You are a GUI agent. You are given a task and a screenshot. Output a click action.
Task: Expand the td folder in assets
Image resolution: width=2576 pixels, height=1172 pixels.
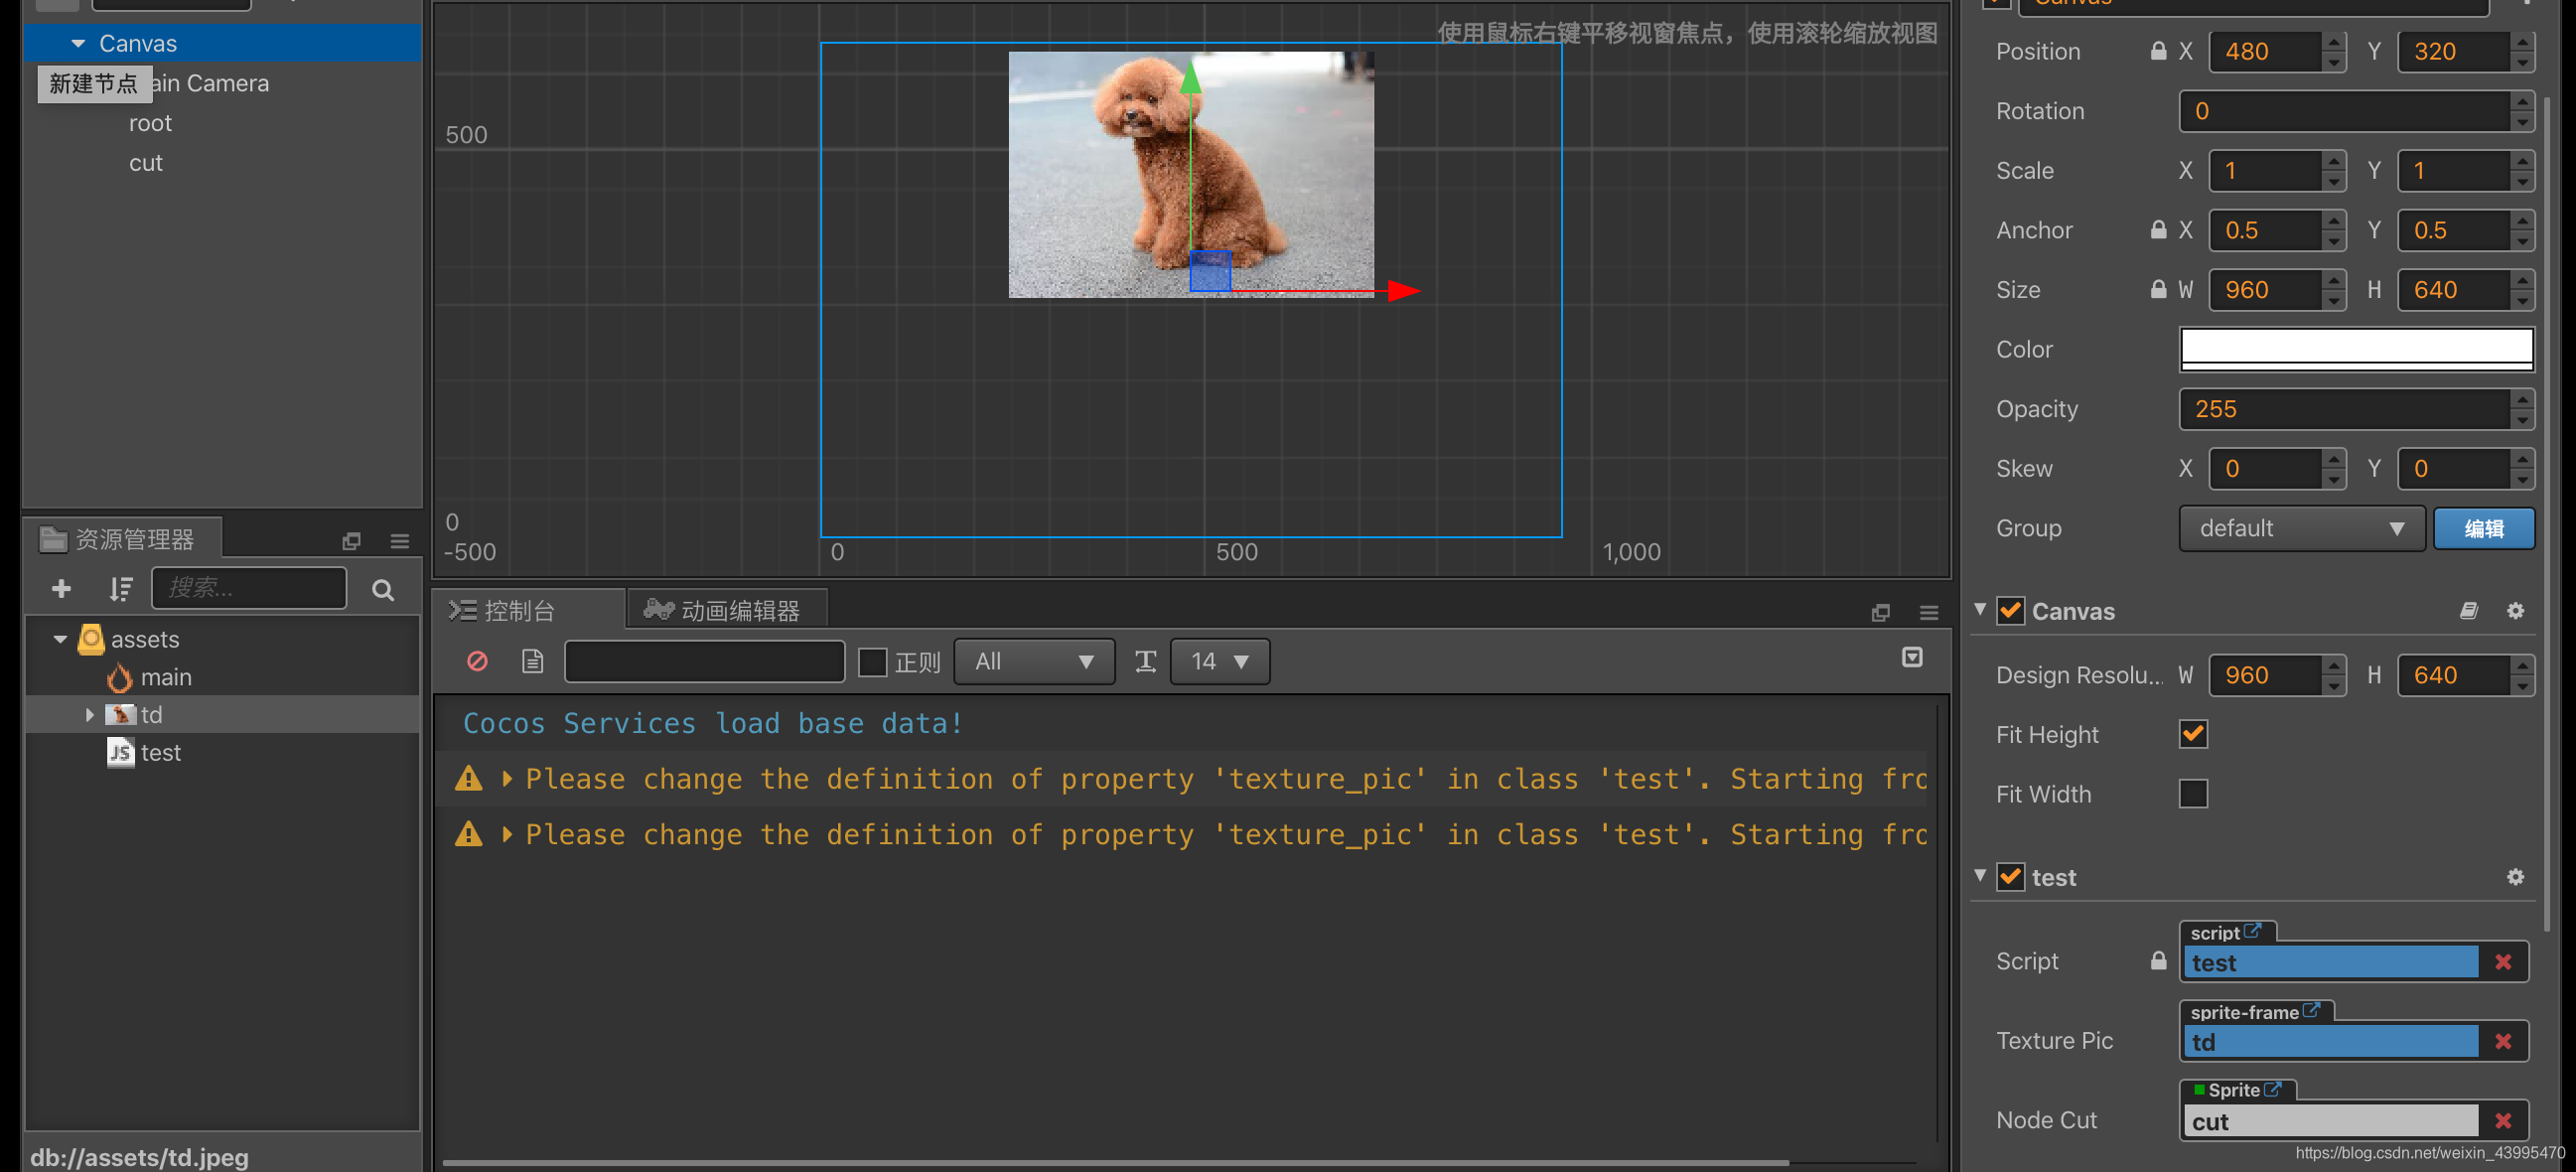pyautogui.click(x=90, y=713)
